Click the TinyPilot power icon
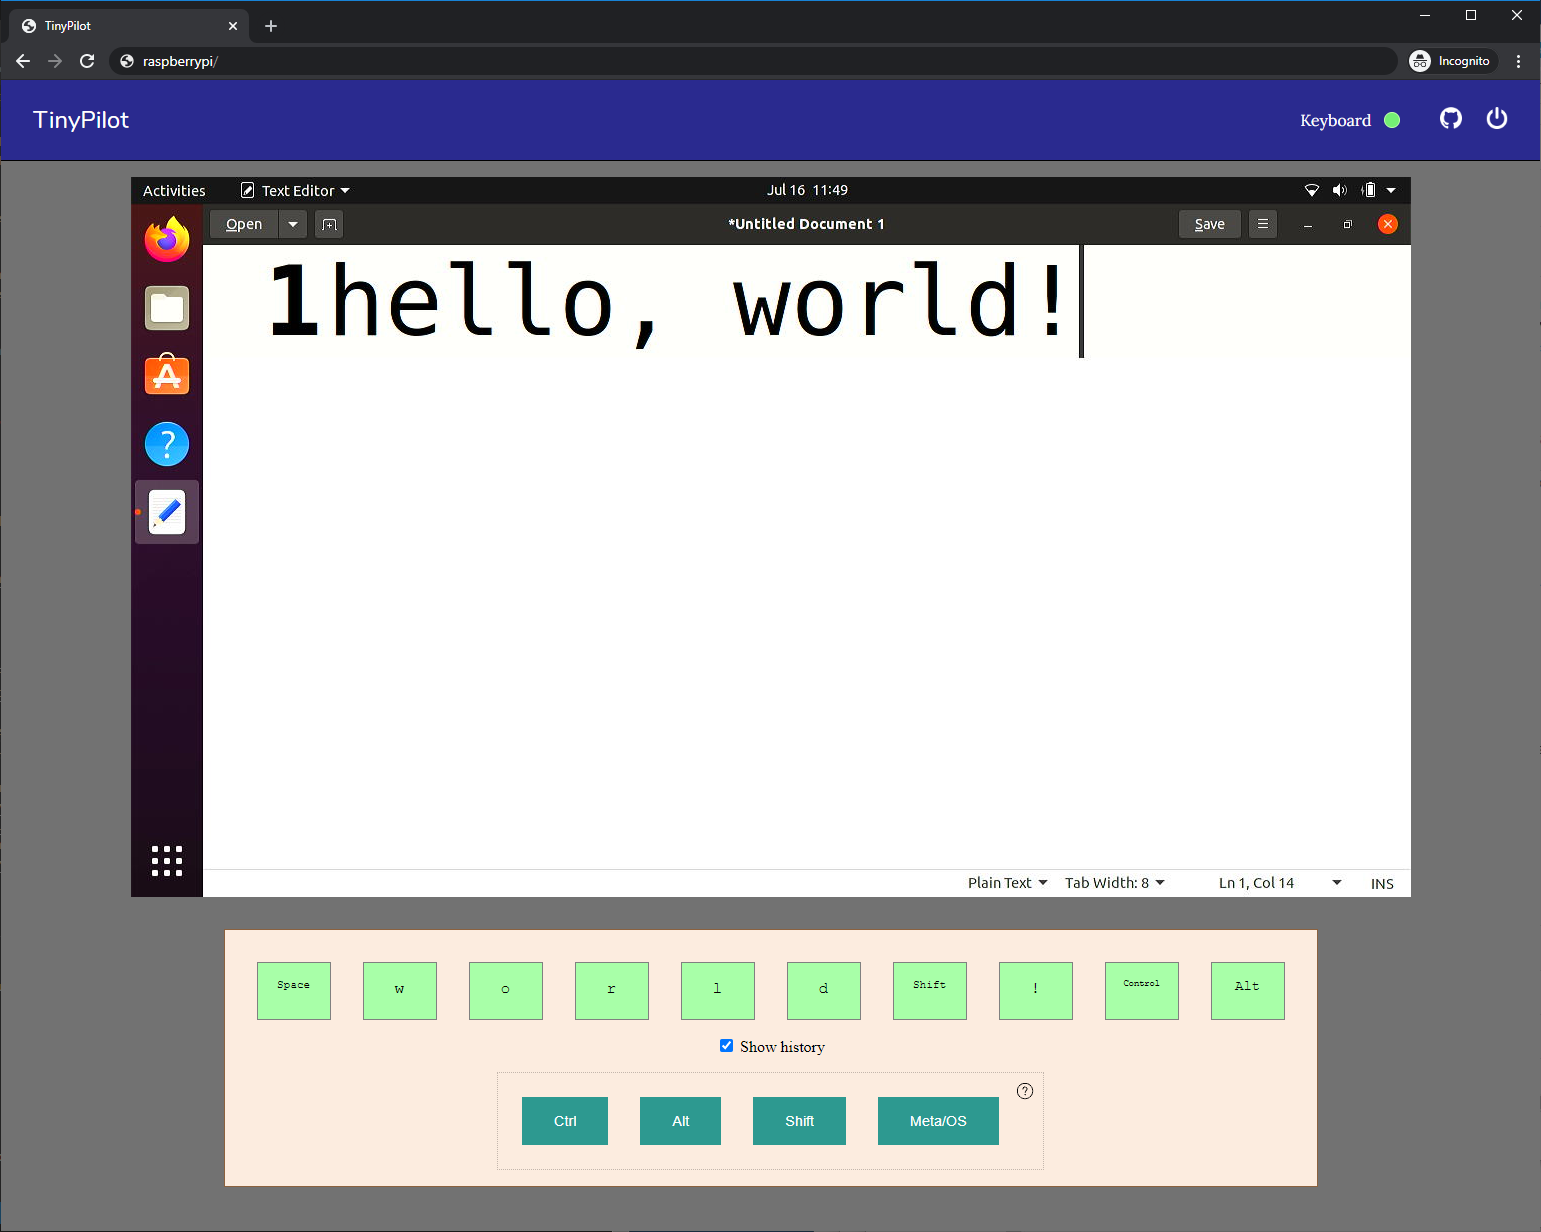This screenshot has width=1541, height=1232. pyautogui.click(x=1496, y=119)
